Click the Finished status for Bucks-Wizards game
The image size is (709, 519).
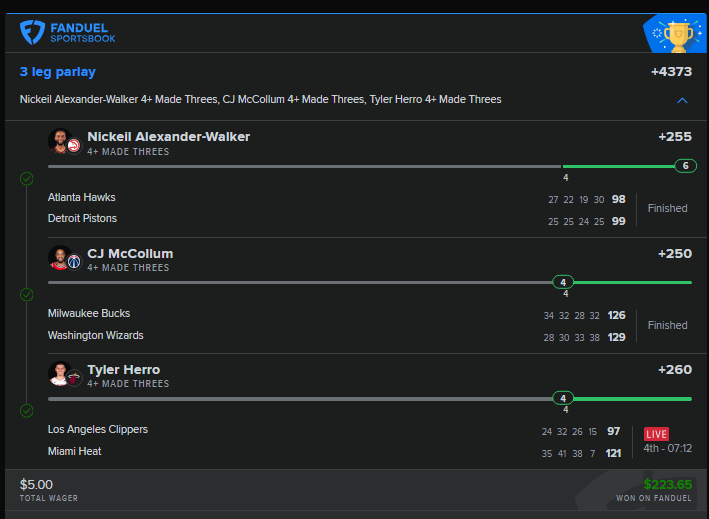[667, 326]
